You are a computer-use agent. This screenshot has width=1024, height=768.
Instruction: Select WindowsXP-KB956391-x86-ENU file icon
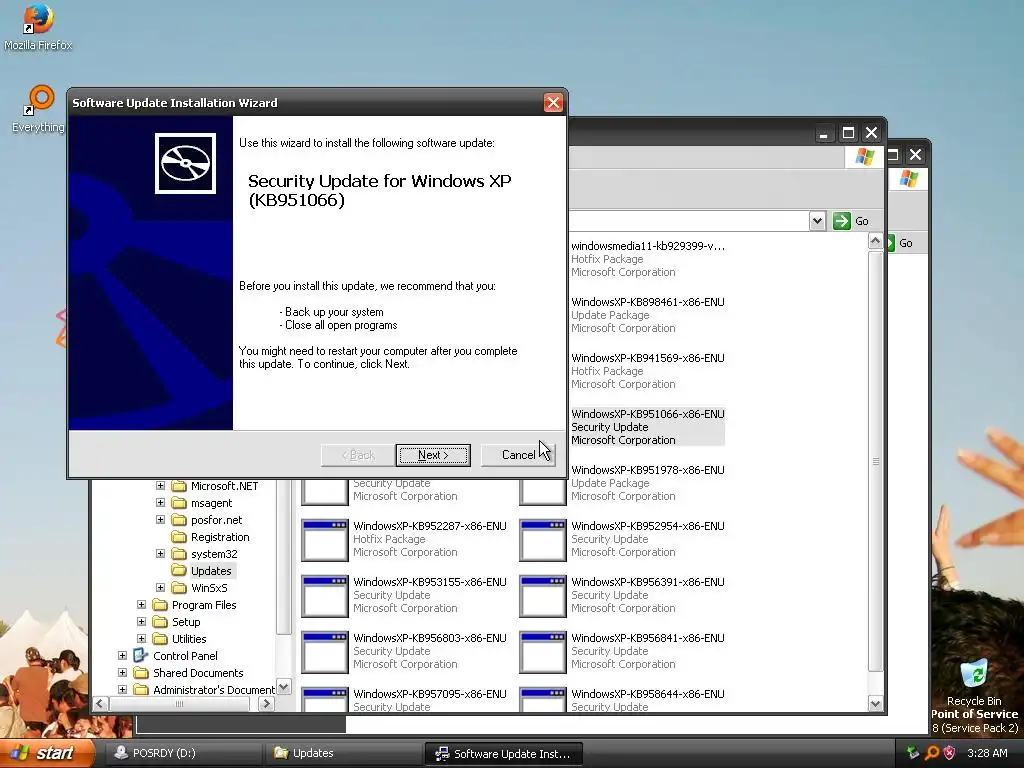tap(543, 596)
